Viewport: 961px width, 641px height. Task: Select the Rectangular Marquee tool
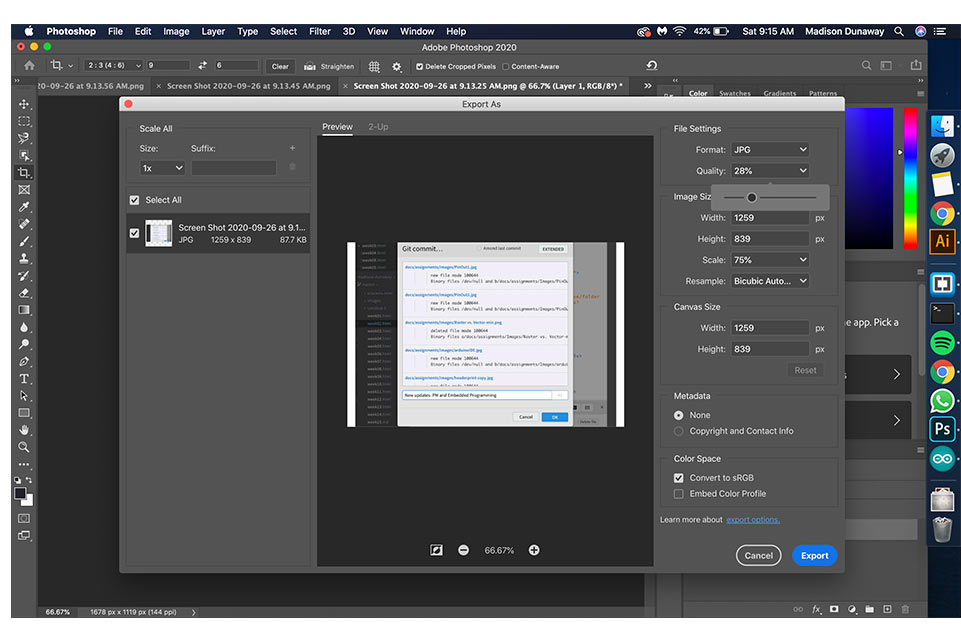[x=24, y=121]
